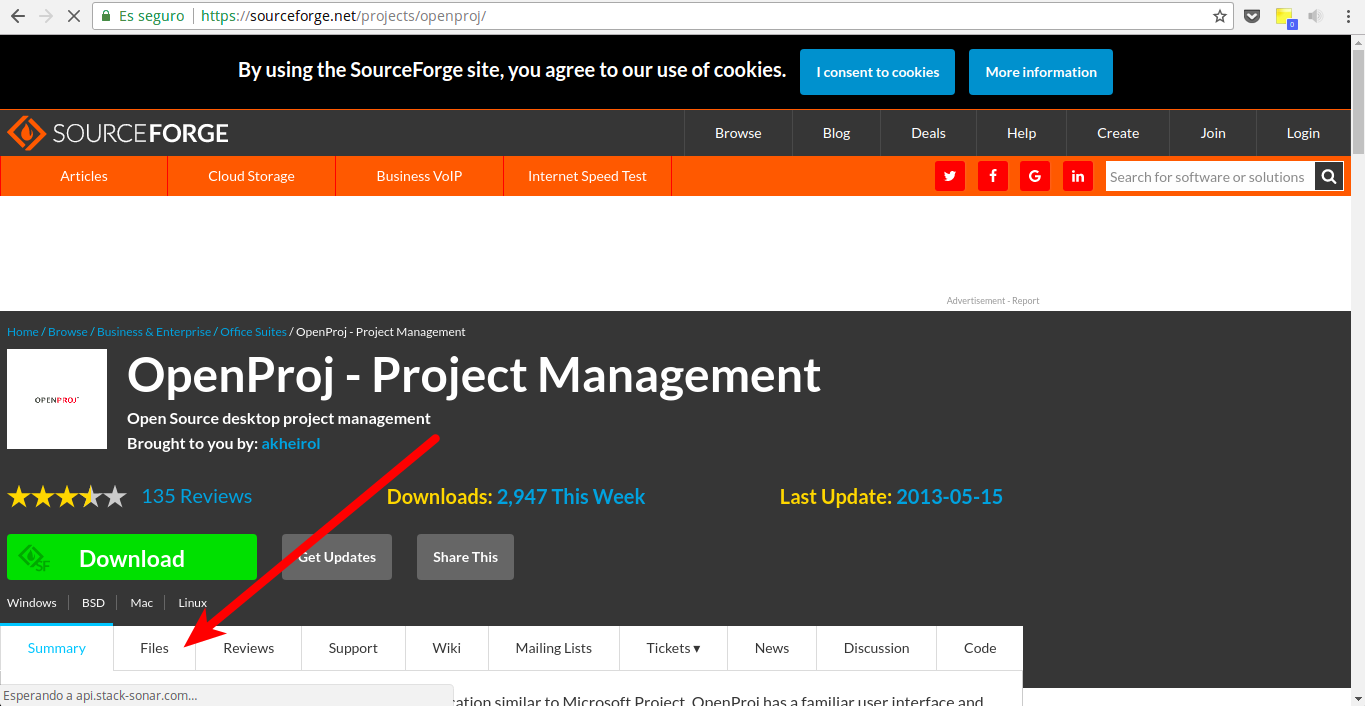Open the Tickets dropdown
This screenshot has width=1365, height=706.
tap(673, 648)
